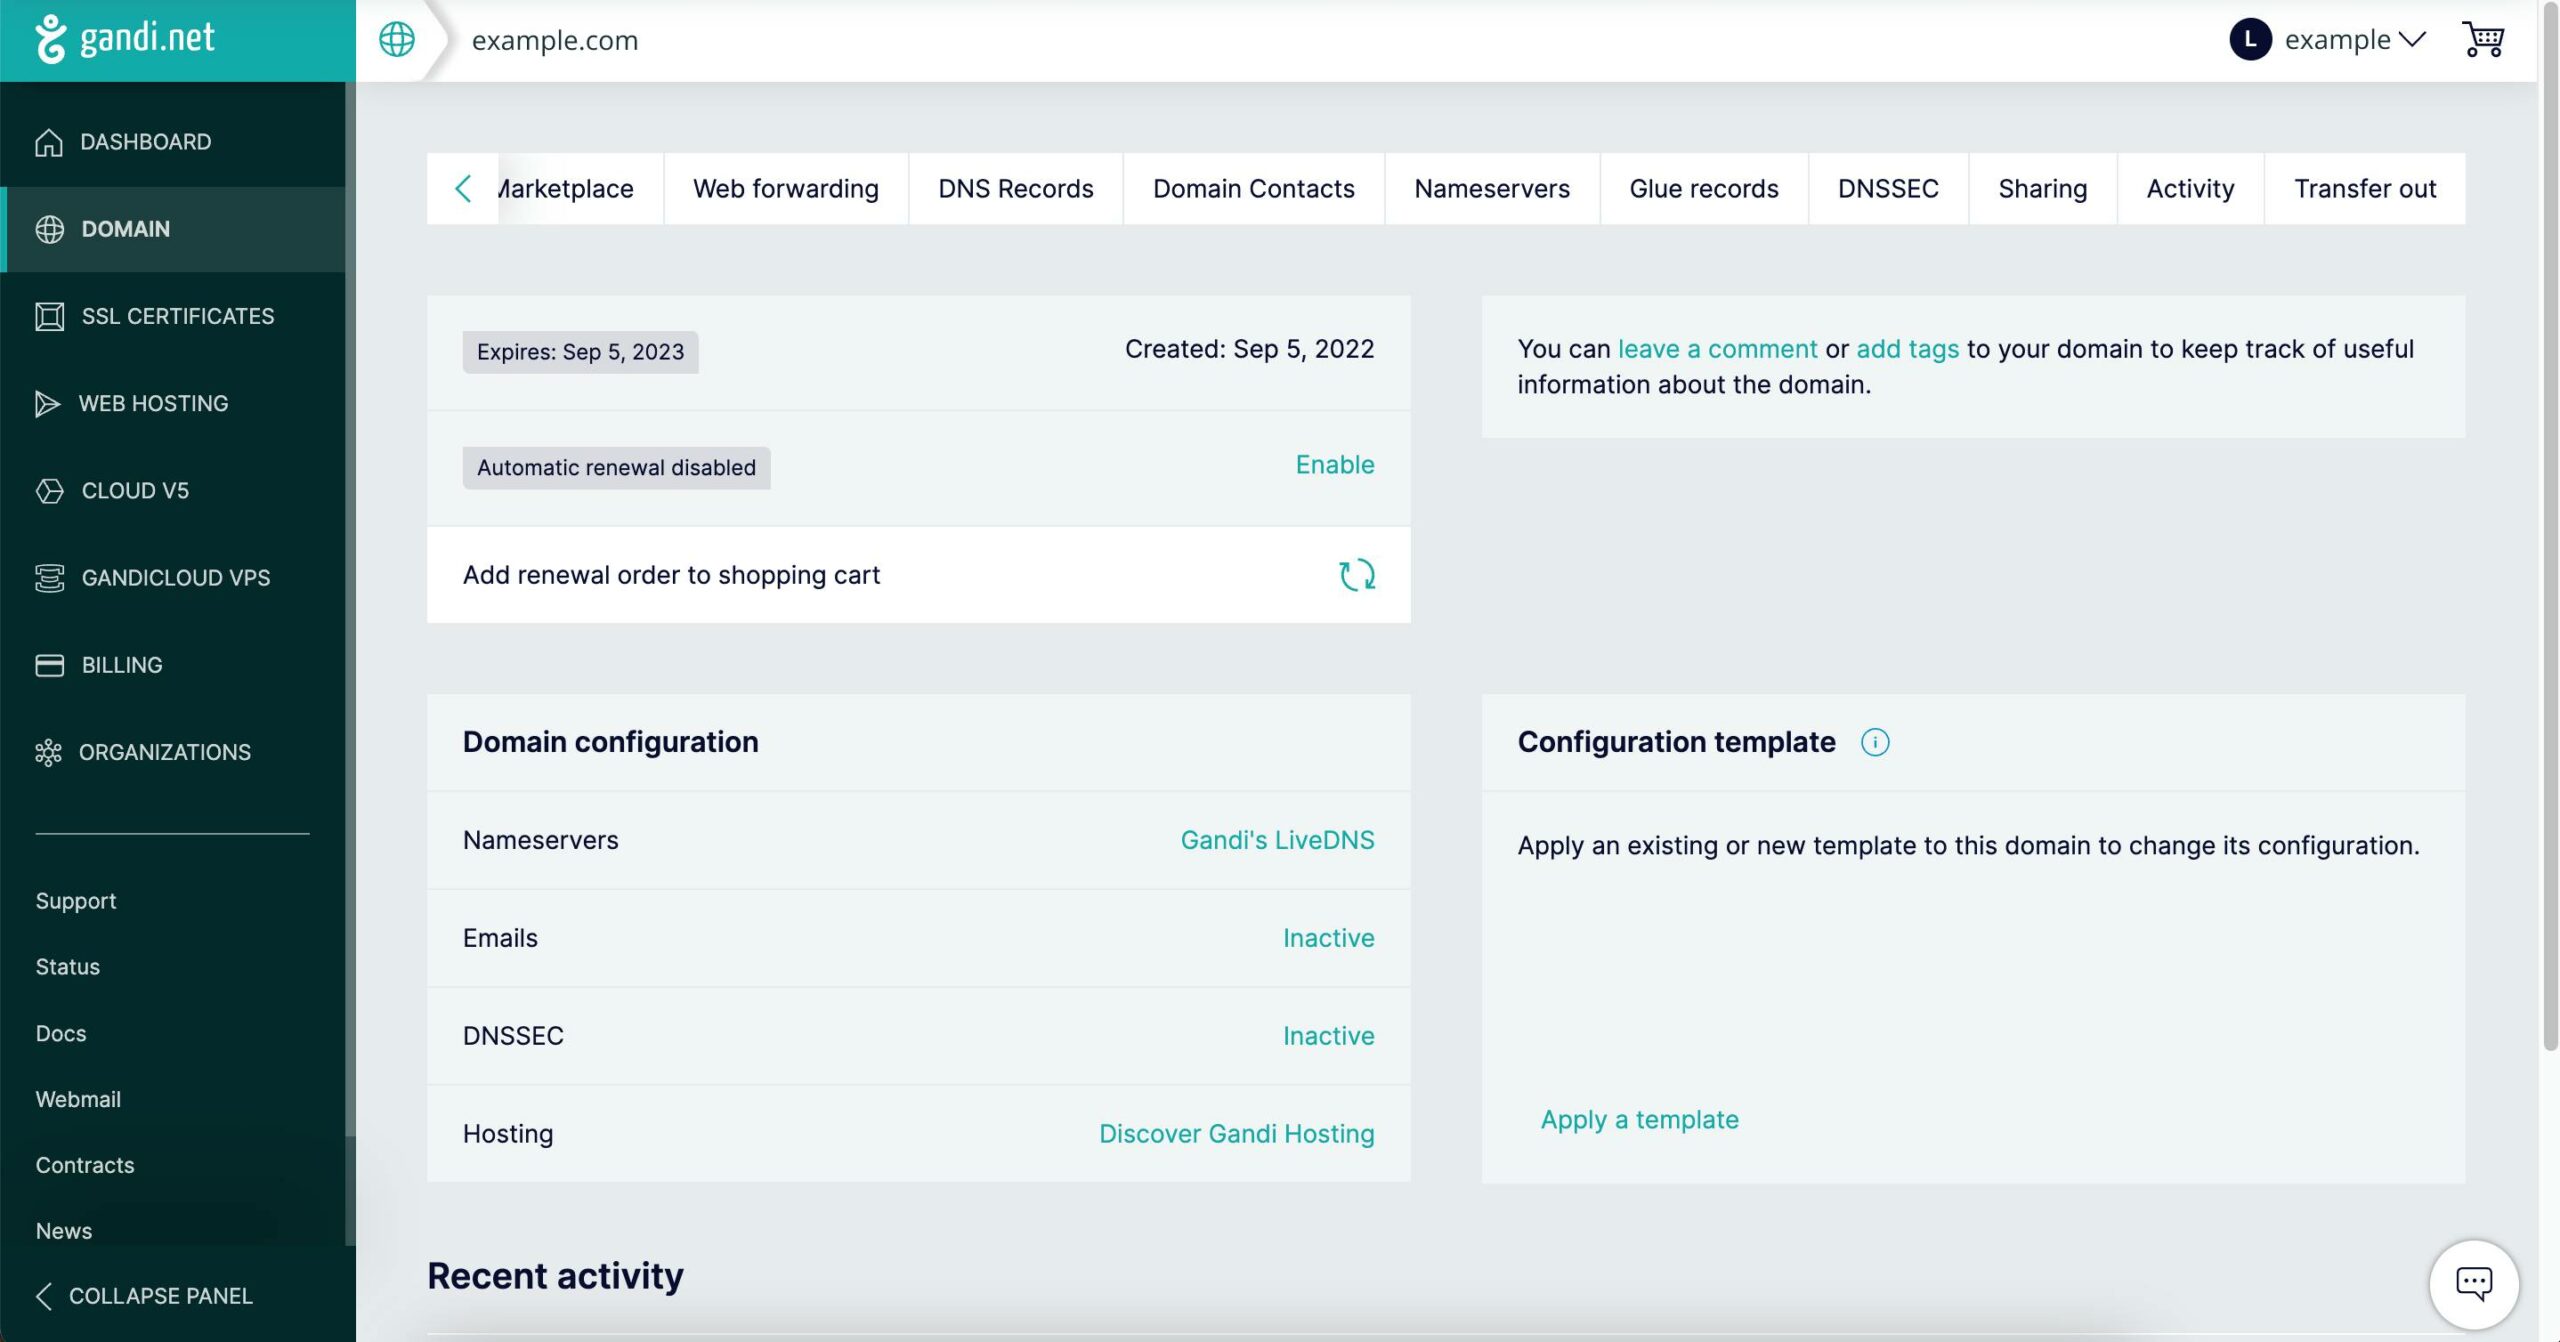2560x1342 pixels.
Task: Click the add tags link
Action: [x=1907, y=349]
